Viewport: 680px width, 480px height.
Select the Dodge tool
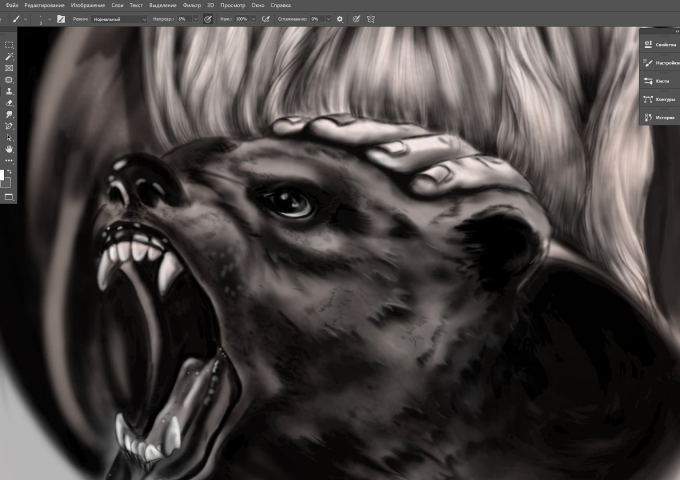(9, 114)
